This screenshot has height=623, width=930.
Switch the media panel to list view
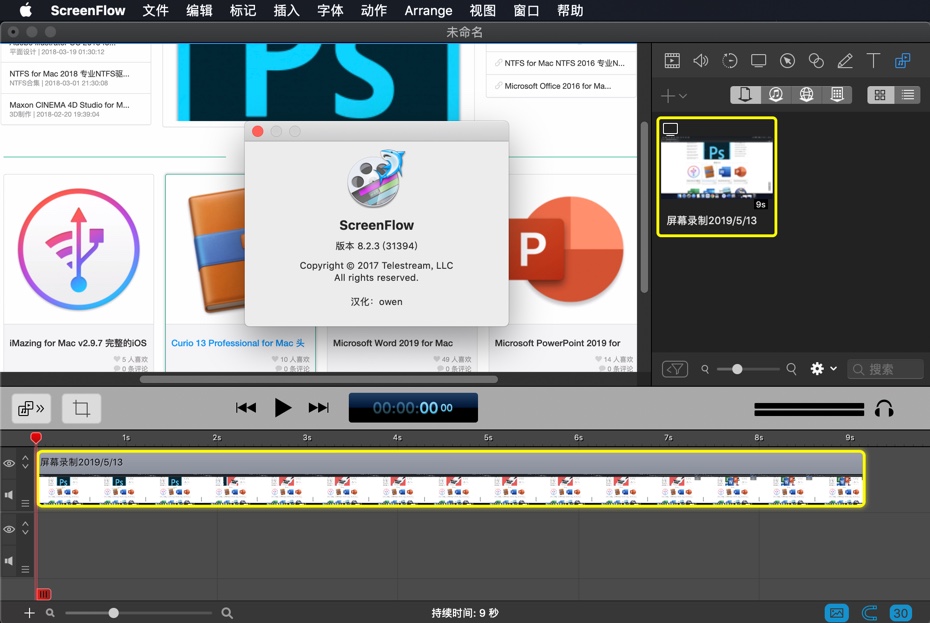907,94
